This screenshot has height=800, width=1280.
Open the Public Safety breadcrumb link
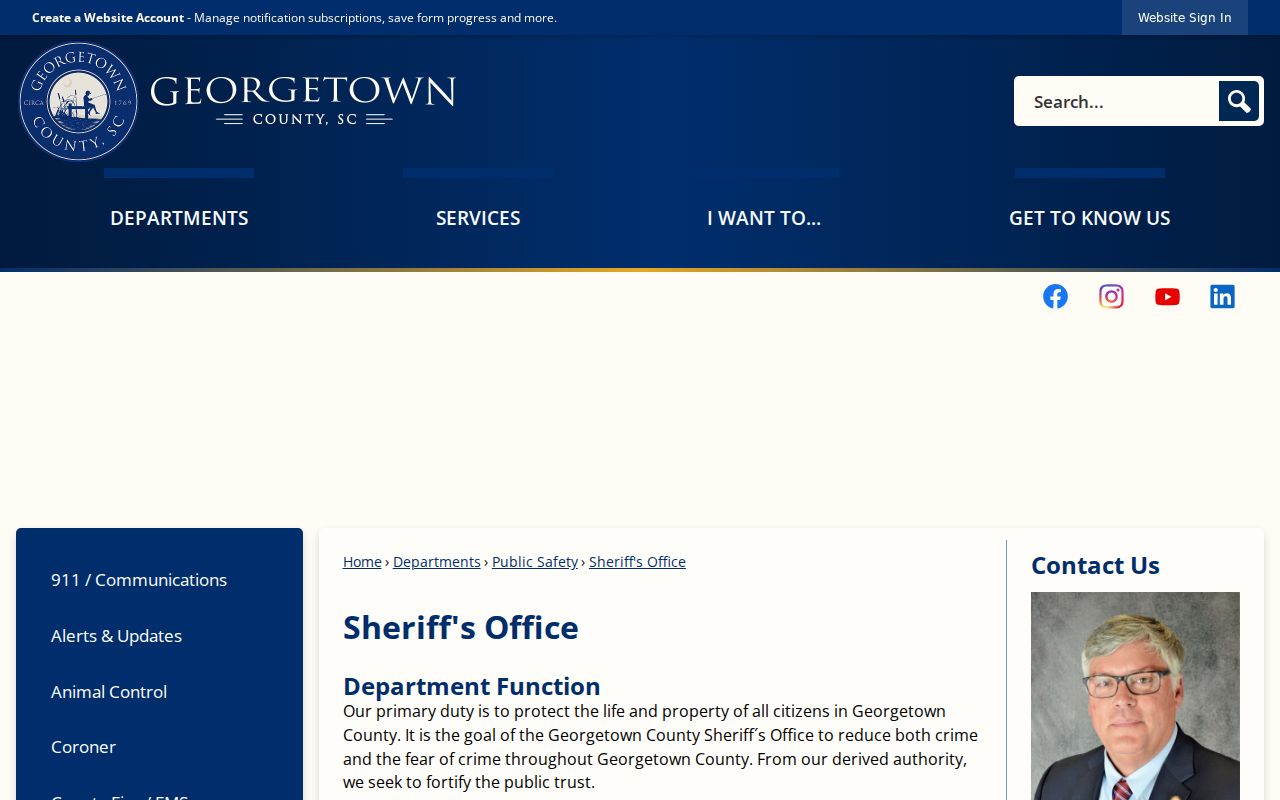pyautogui.click(x=535, y=562)
